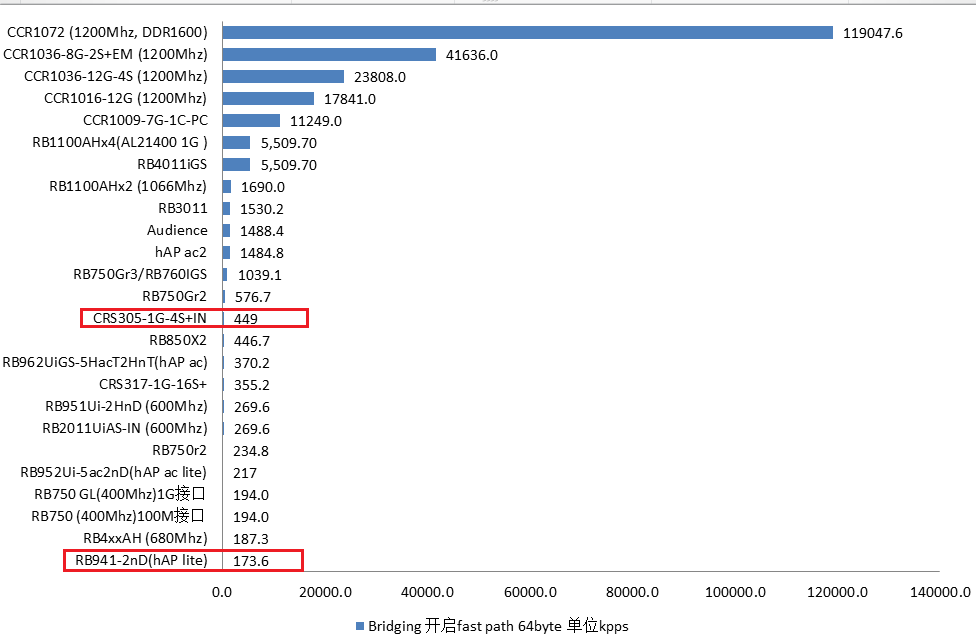The width and height of the screenshot is (976, 638).
Task: Click the RB750Gr3/RB760IGS category label
Action: [140, 274]
